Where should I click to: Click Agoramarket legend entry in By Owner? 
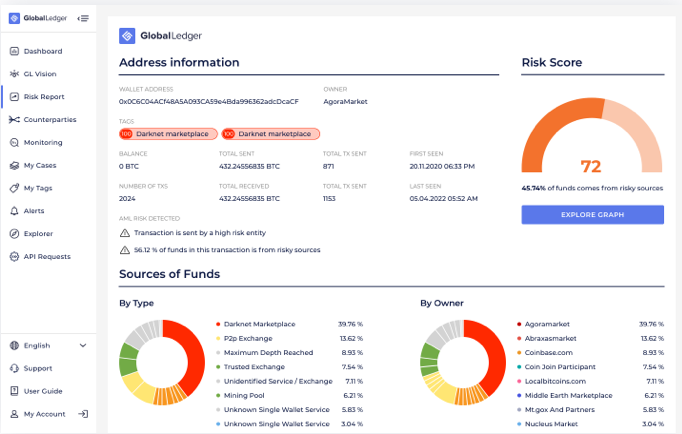tap(590, 324)
